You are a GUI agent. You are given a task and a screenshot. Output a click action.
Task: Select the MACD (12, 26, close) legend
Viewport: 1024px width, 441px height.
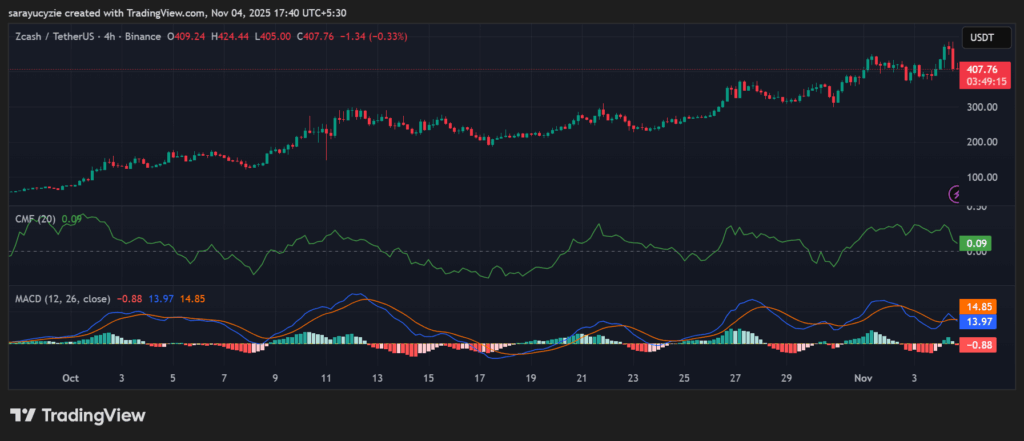62,298
